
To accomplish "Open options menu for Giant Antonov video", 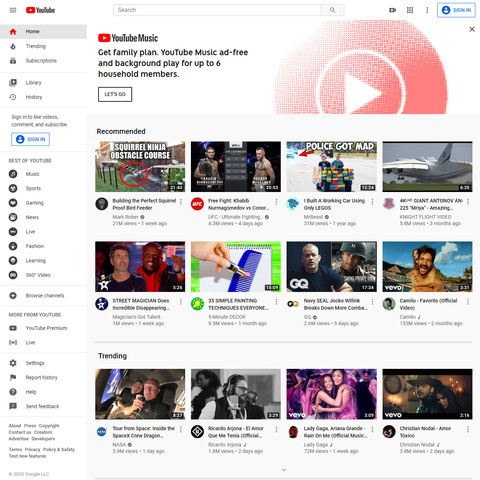I will tap(468, 202).
